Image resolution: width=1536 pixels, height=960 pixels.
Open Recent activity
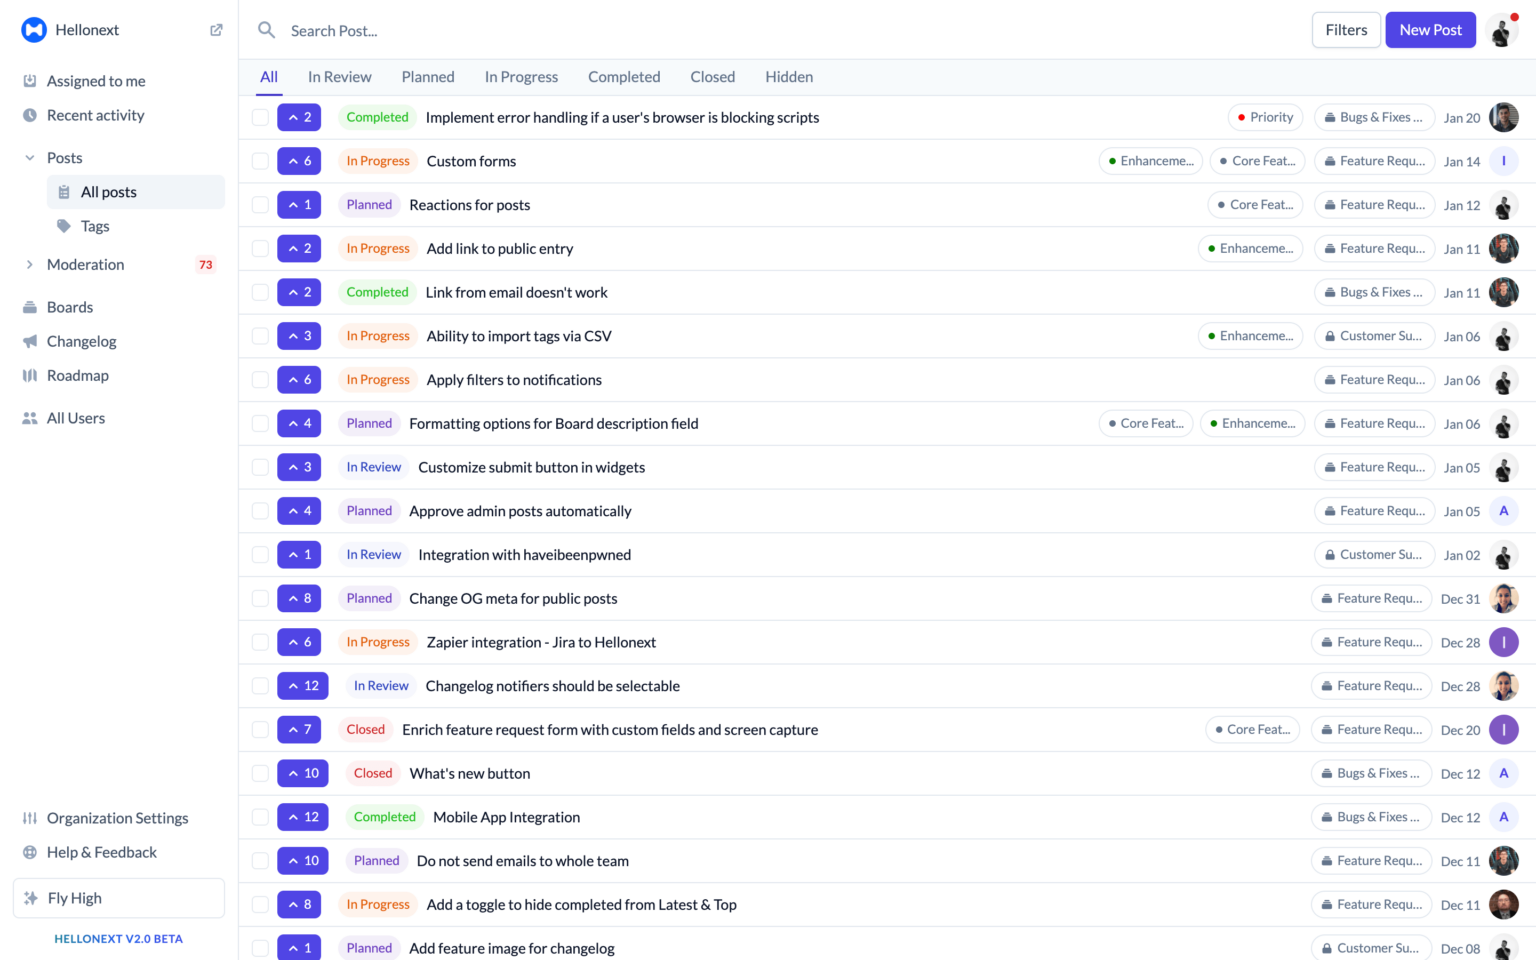pos(95,115)
